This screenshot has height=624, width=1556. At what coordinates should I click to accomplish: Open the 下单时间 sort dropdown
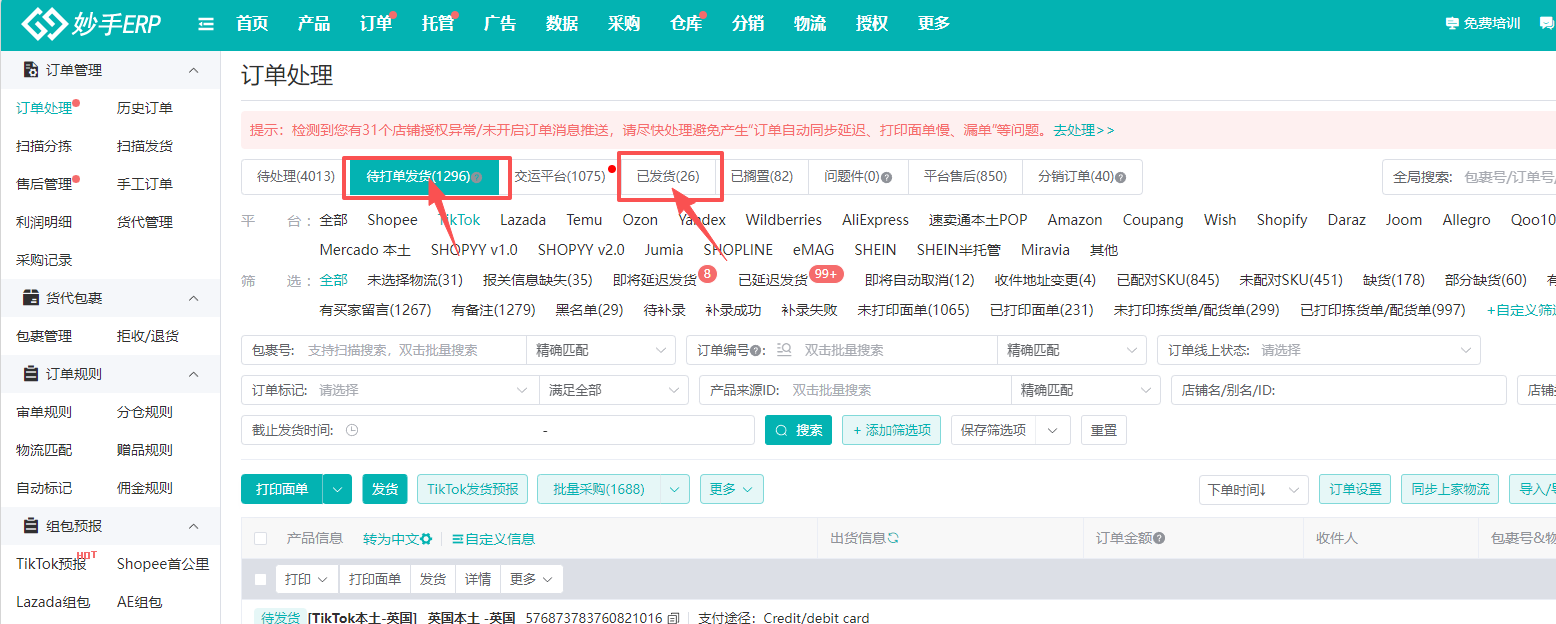coord(1253,490)
